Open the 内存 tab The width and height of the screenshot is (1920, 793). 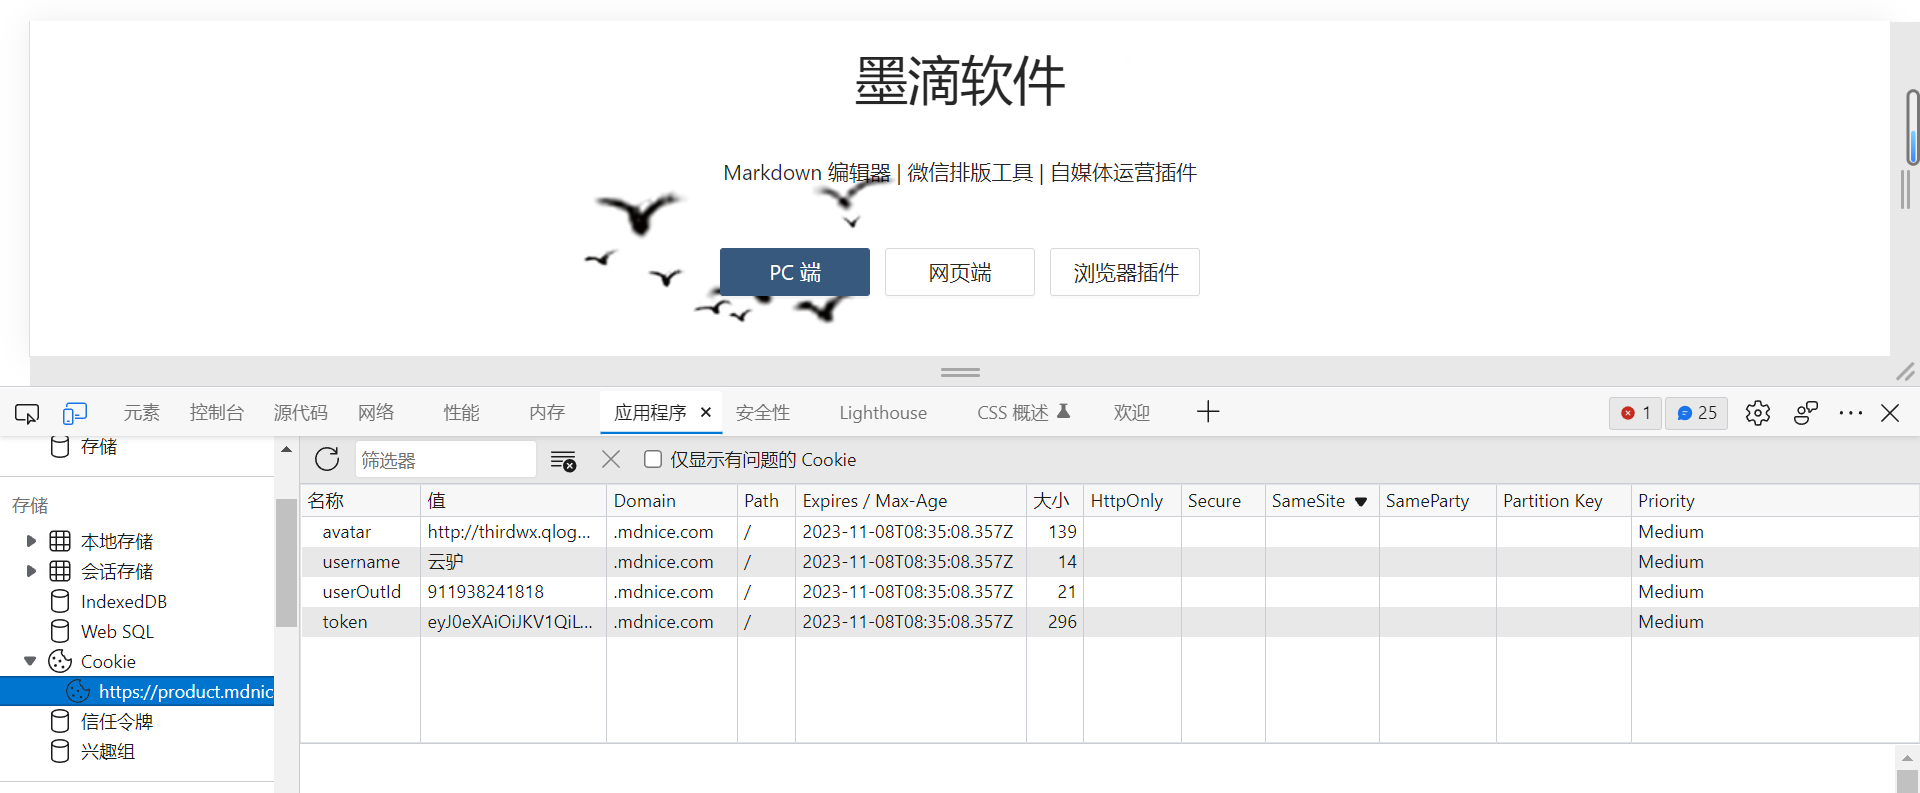pos(547,413)
